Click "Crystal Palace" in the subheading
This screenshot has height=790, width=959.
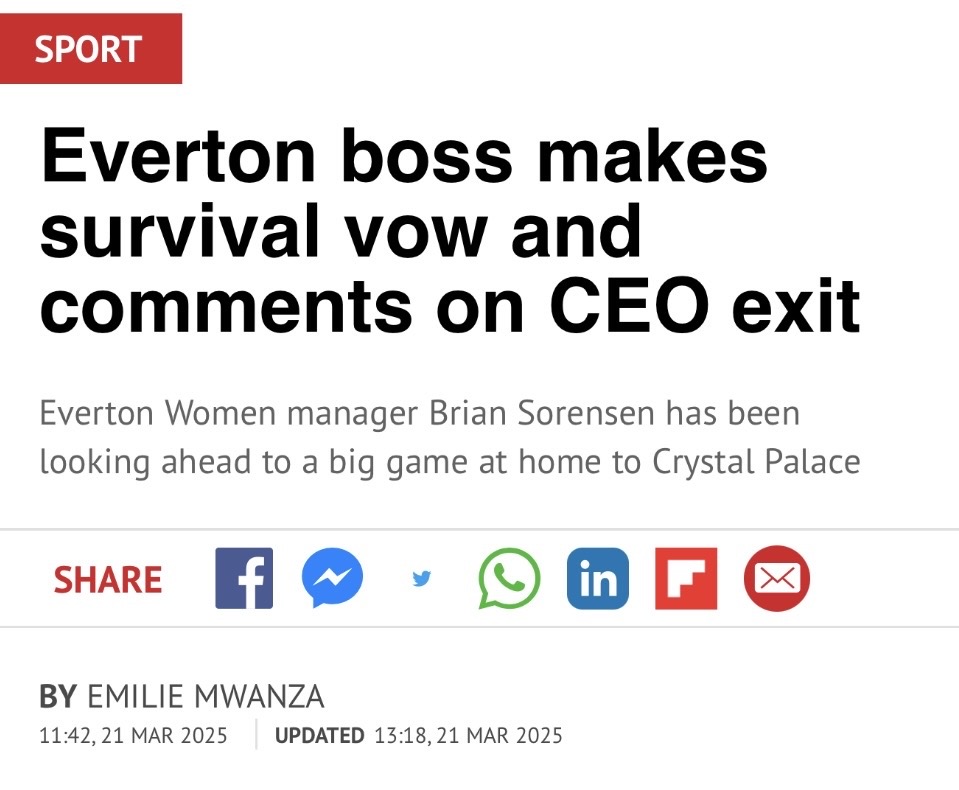pyautogui.click(x=756, y=462)
